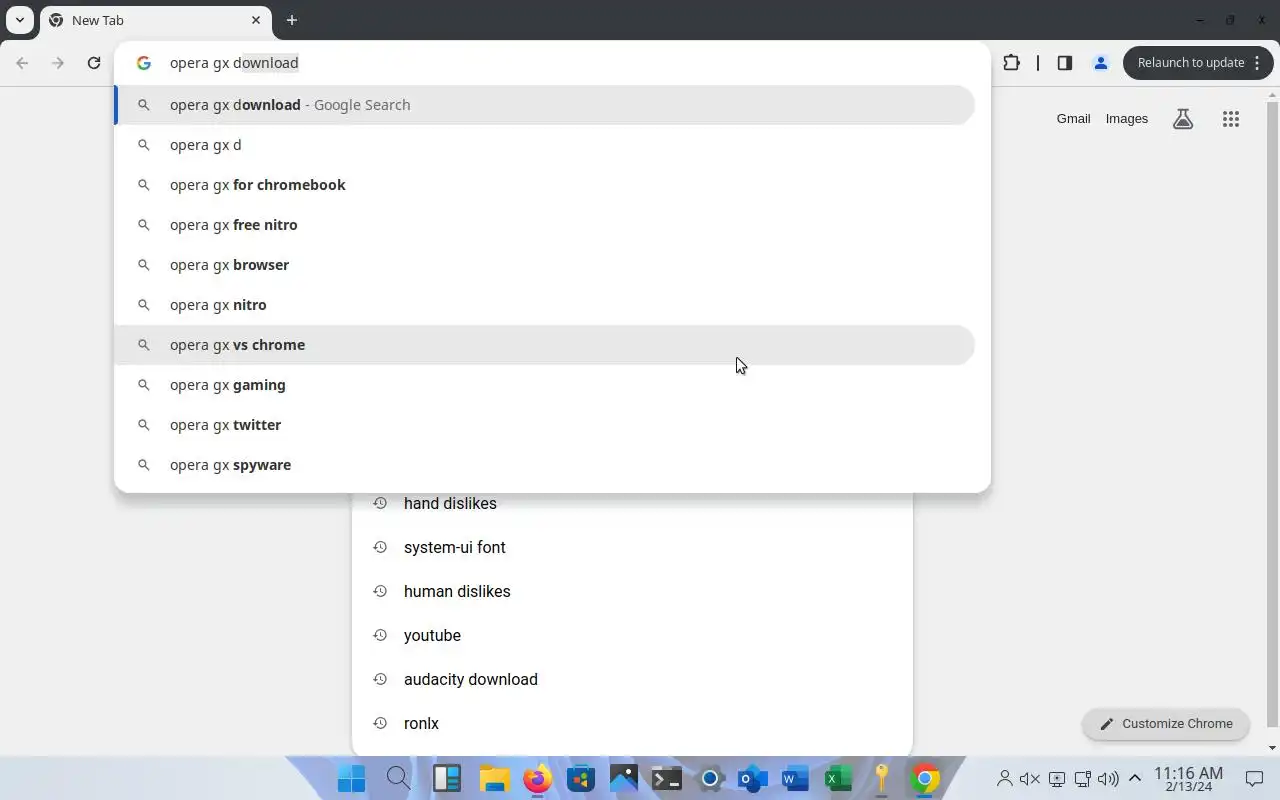Click the speaker volume tray icon
Viewport: 1280px width, 800px height.
point(1108,779)
